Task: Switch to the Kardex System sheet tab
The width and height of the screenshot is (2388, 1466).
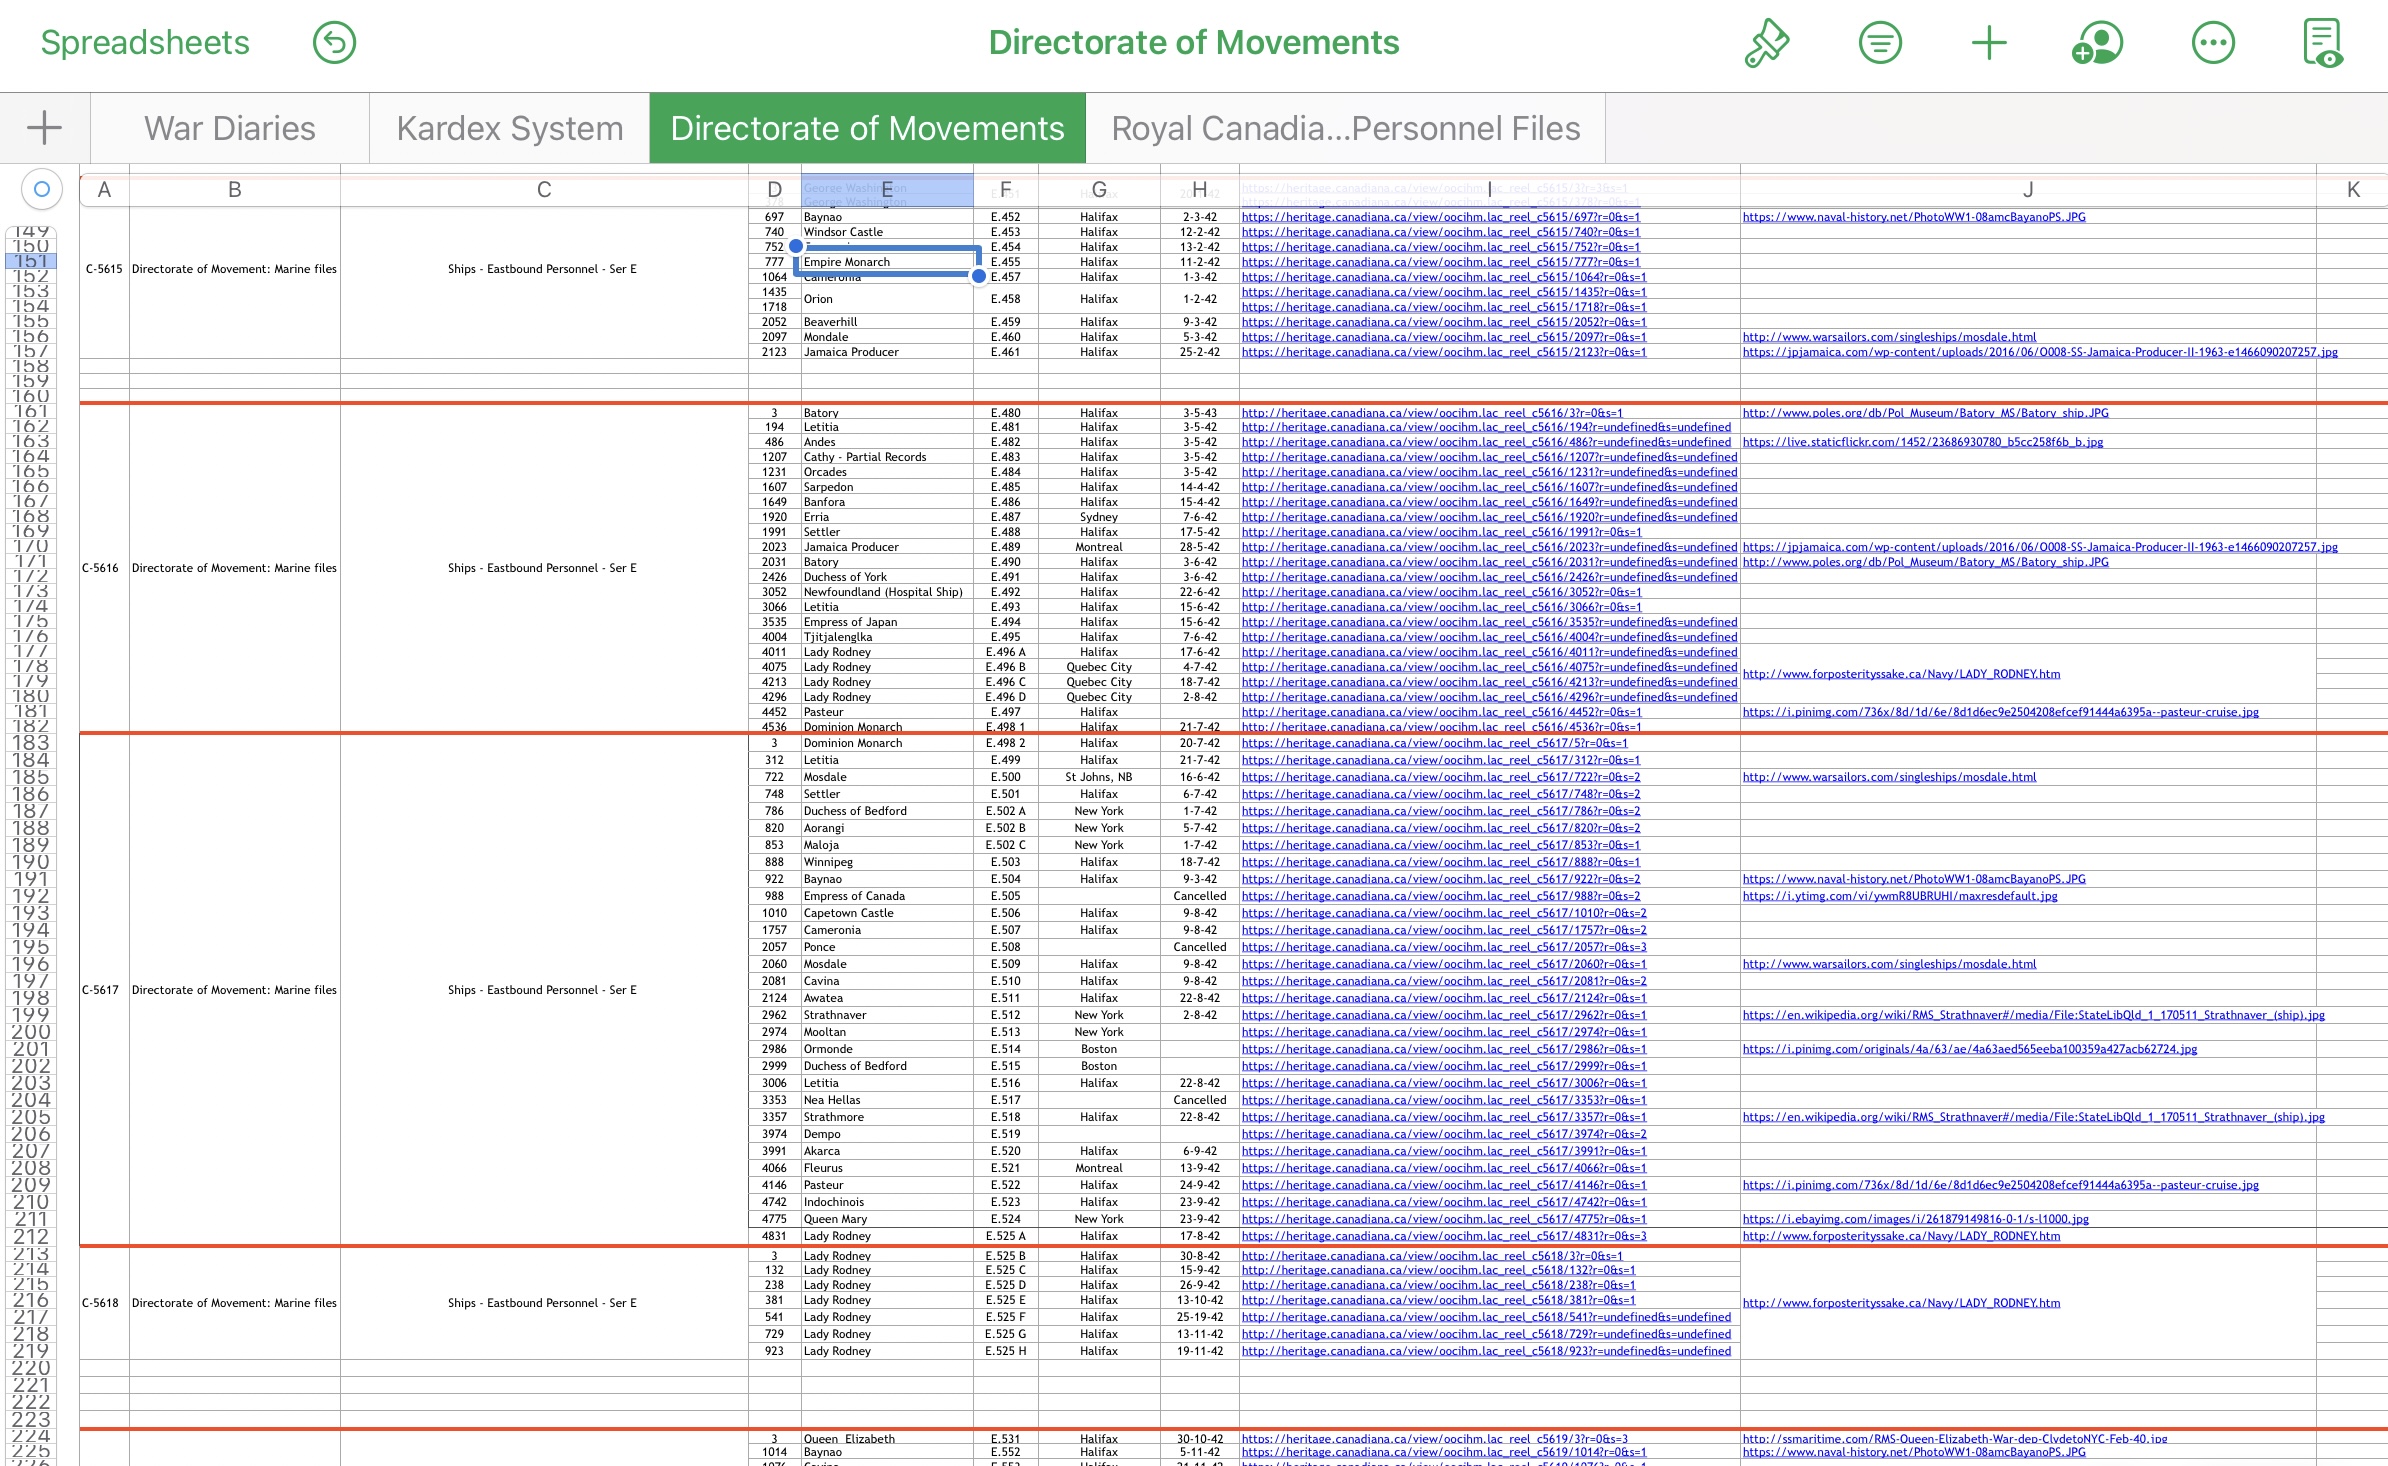Action: pos(509,128)
